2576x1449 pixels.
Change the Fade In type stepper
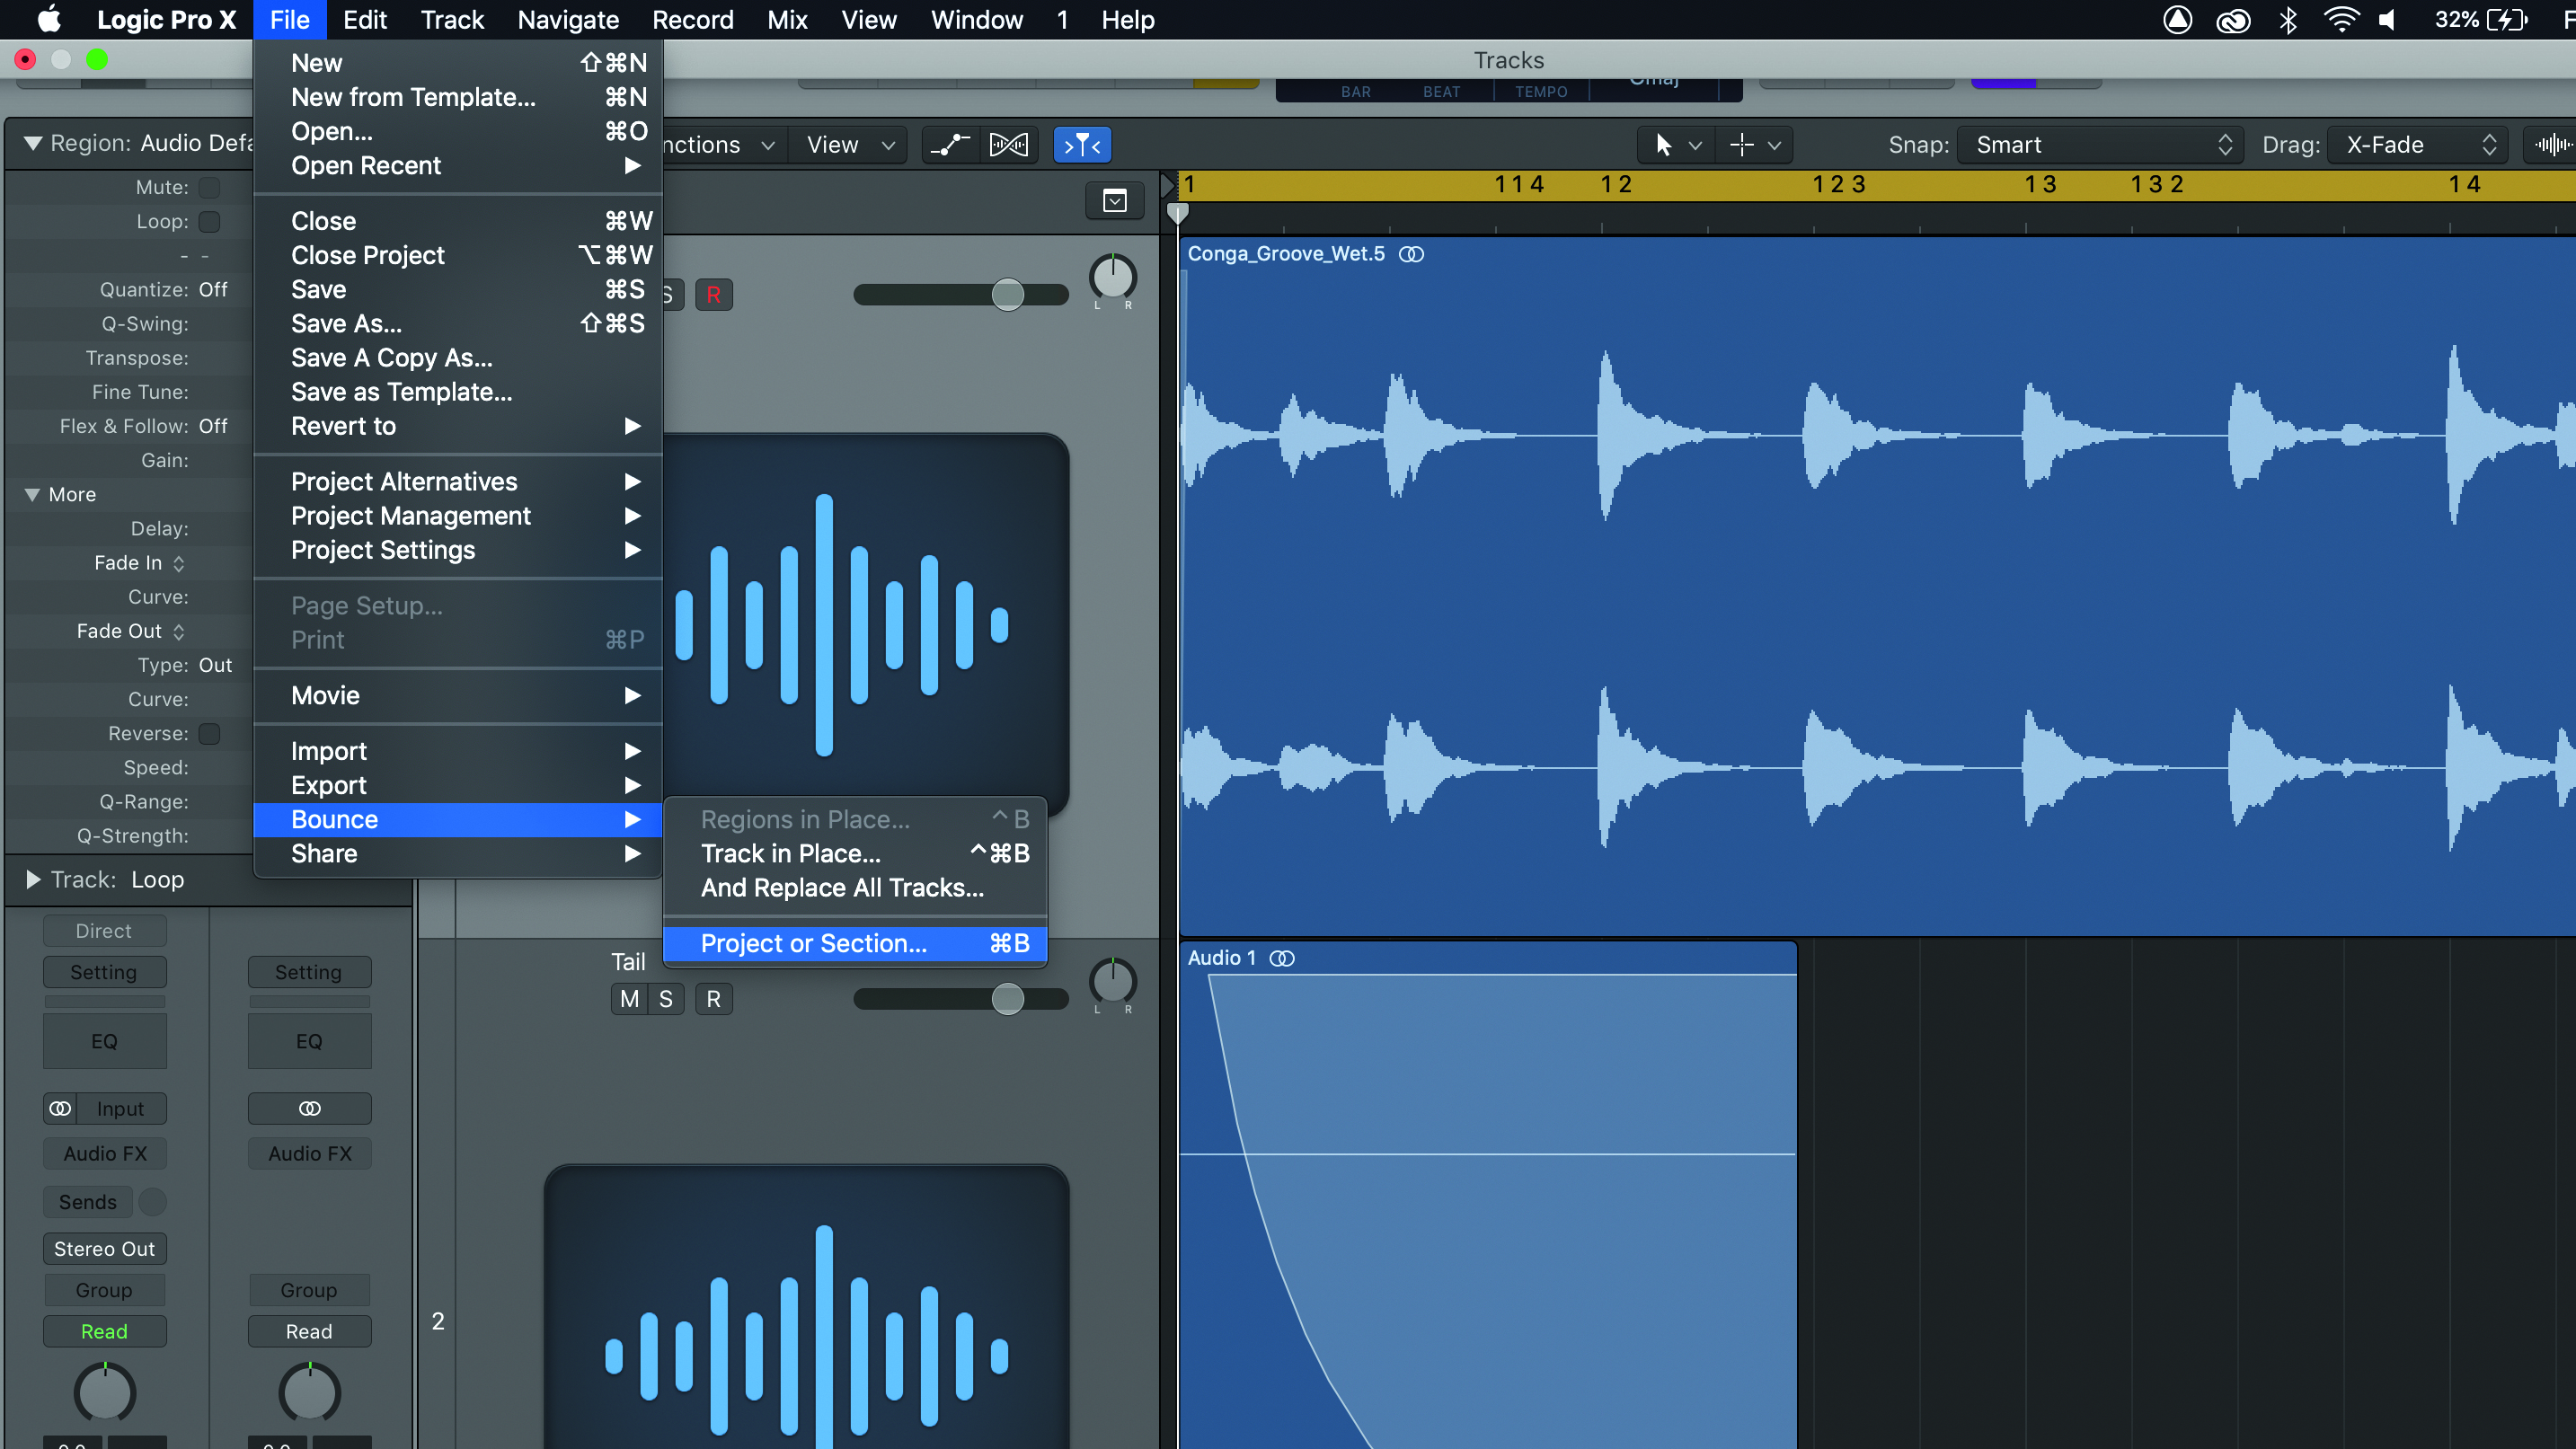pyautogui.click(x=179, y=563)
